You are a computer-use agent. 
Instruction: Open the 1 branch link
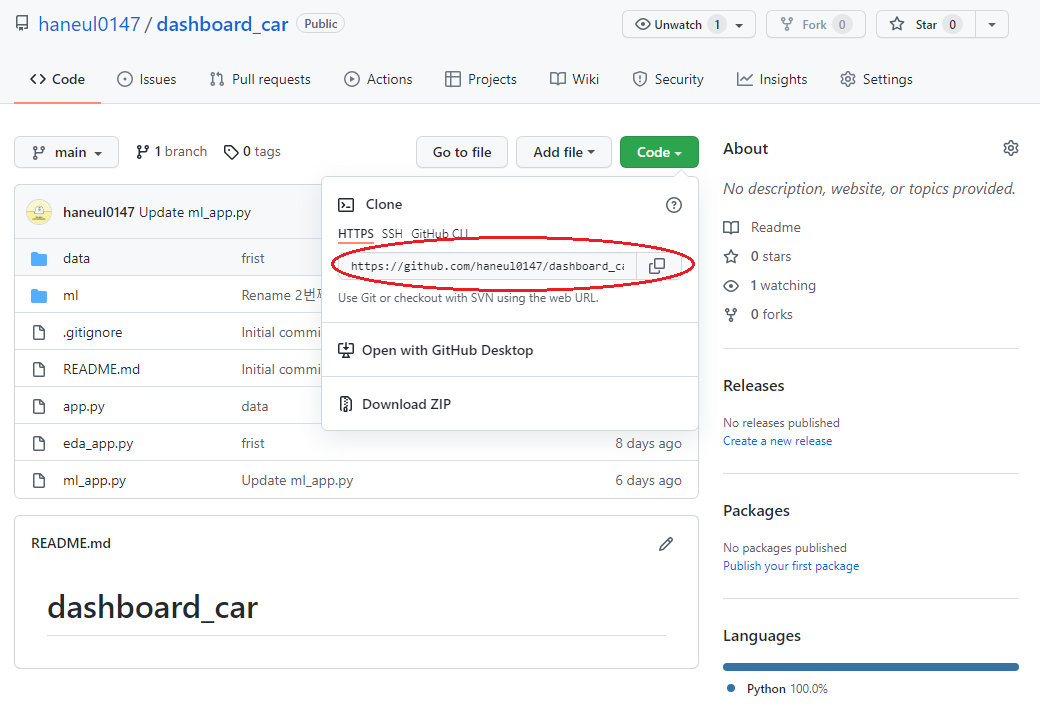[x=172, y=152]
